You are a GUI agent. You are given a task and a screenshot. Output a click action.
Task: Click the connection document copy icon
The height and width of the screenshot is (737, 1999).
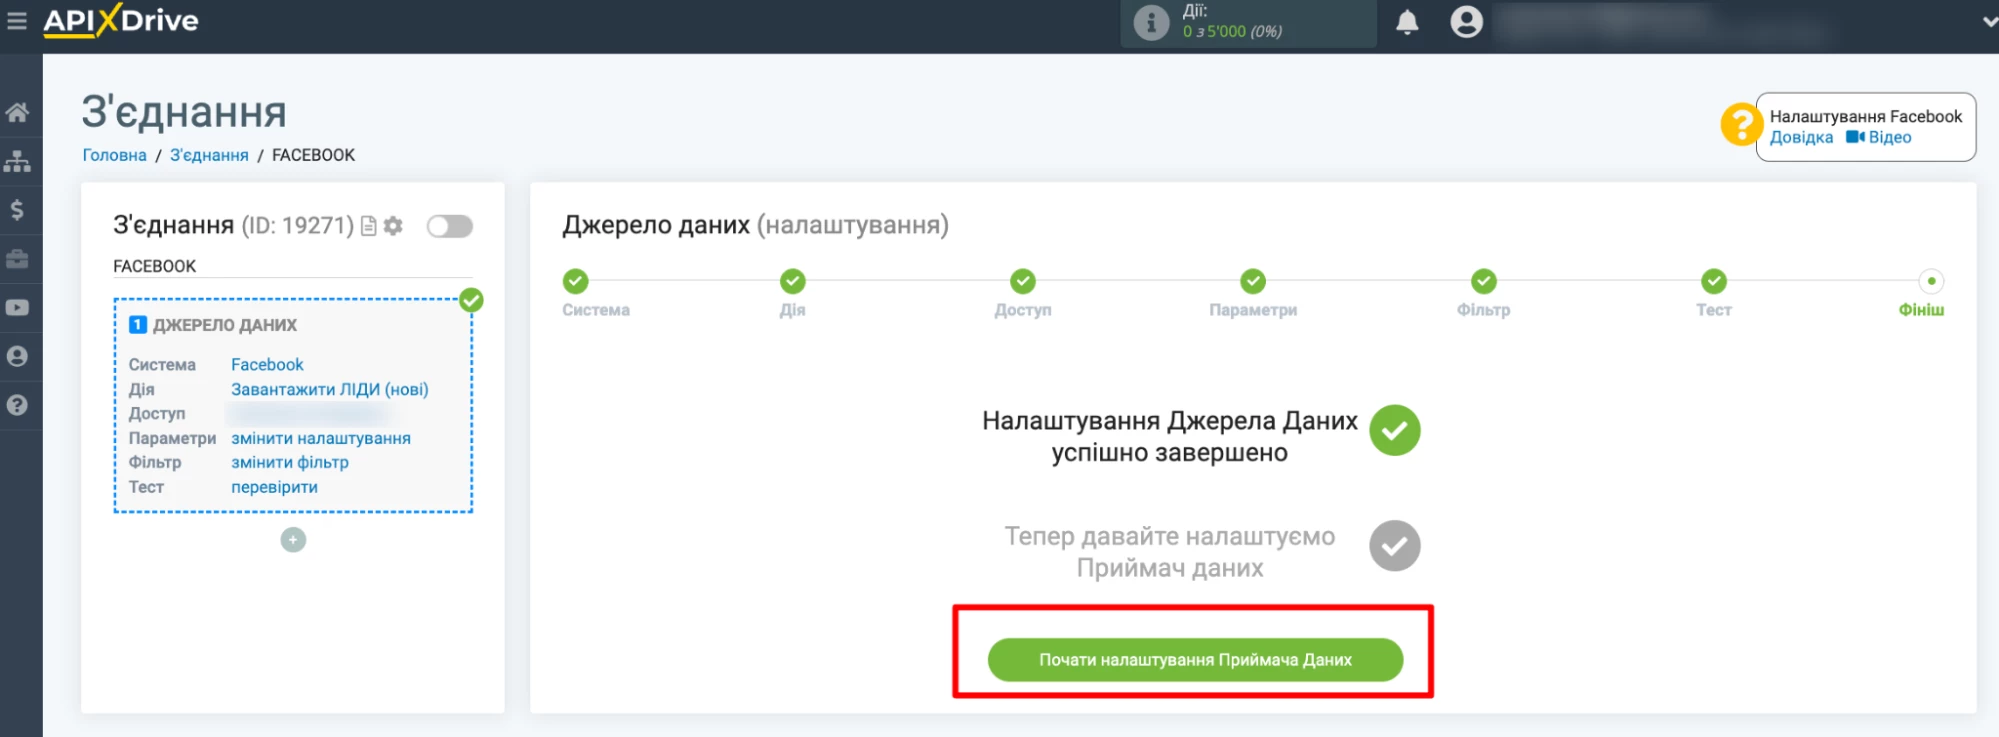pos(369,226)
